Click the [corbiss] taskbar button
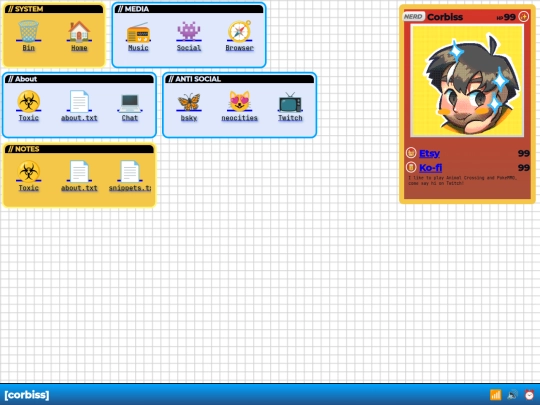 (x=27, y=395)
